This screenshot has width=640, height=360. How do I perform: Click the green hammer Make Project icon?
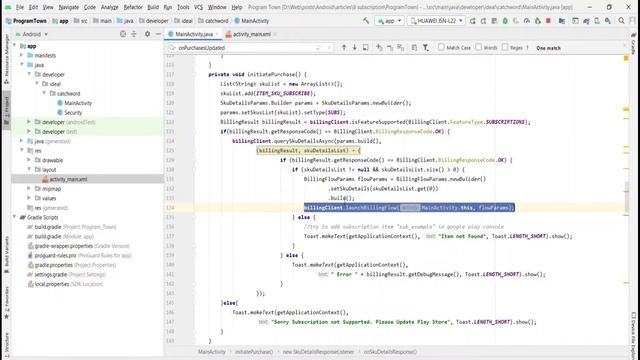[366, 20]
